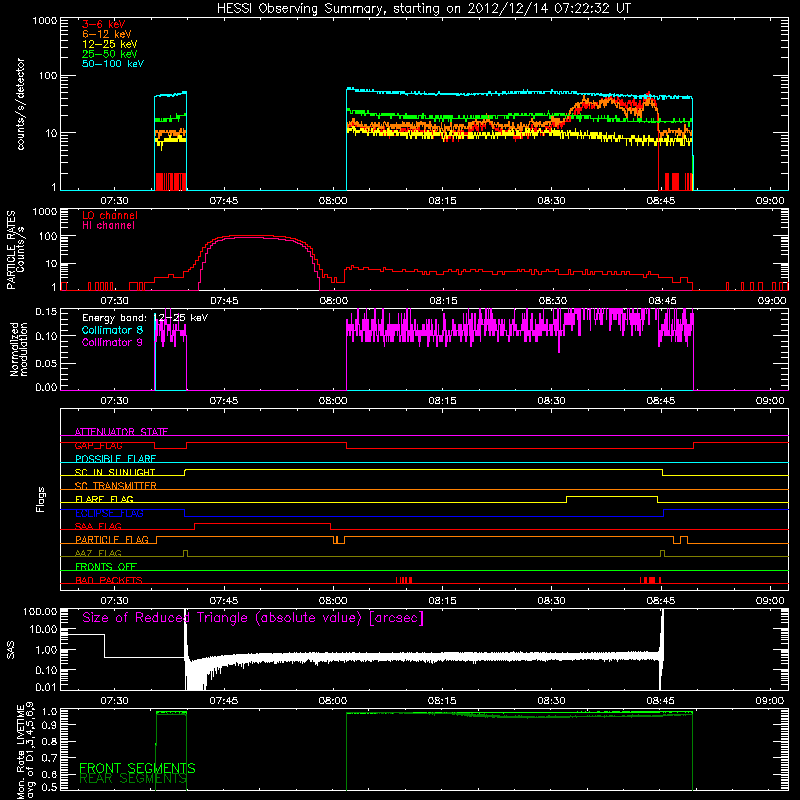Click the 'SAS' vertical axis label
Viewport: 800px width, 800px height.
[11, 650]
